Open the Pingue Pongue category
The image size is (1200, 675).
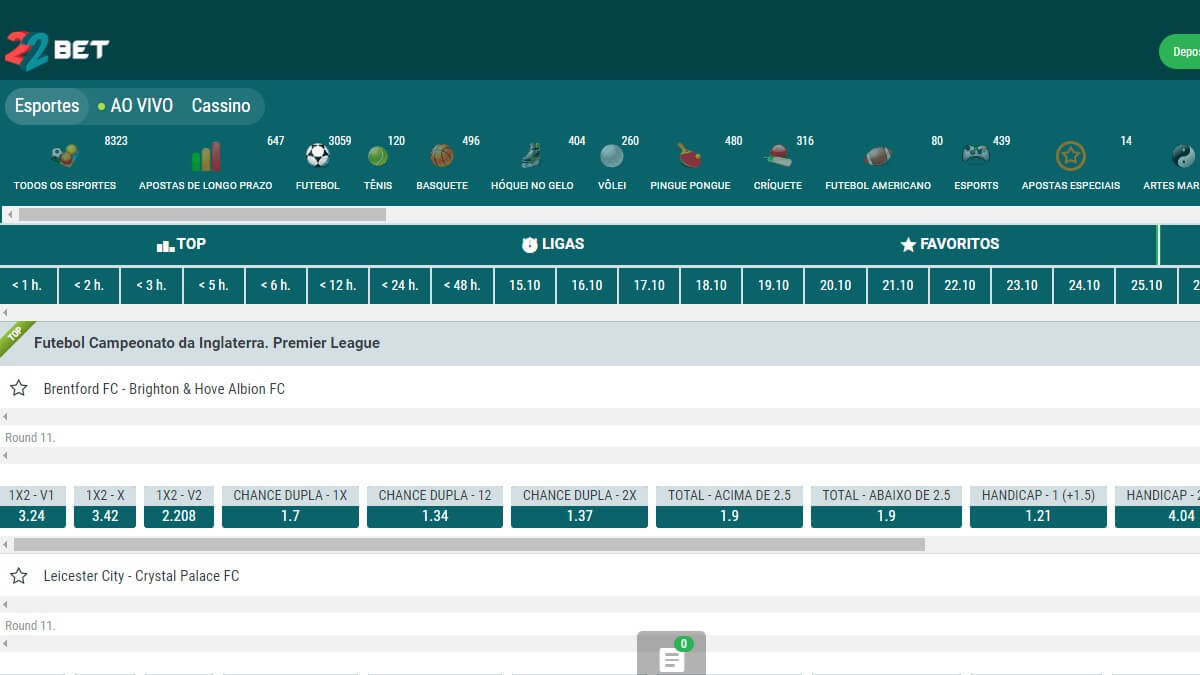pyautogui.click(x=690, y=156)
